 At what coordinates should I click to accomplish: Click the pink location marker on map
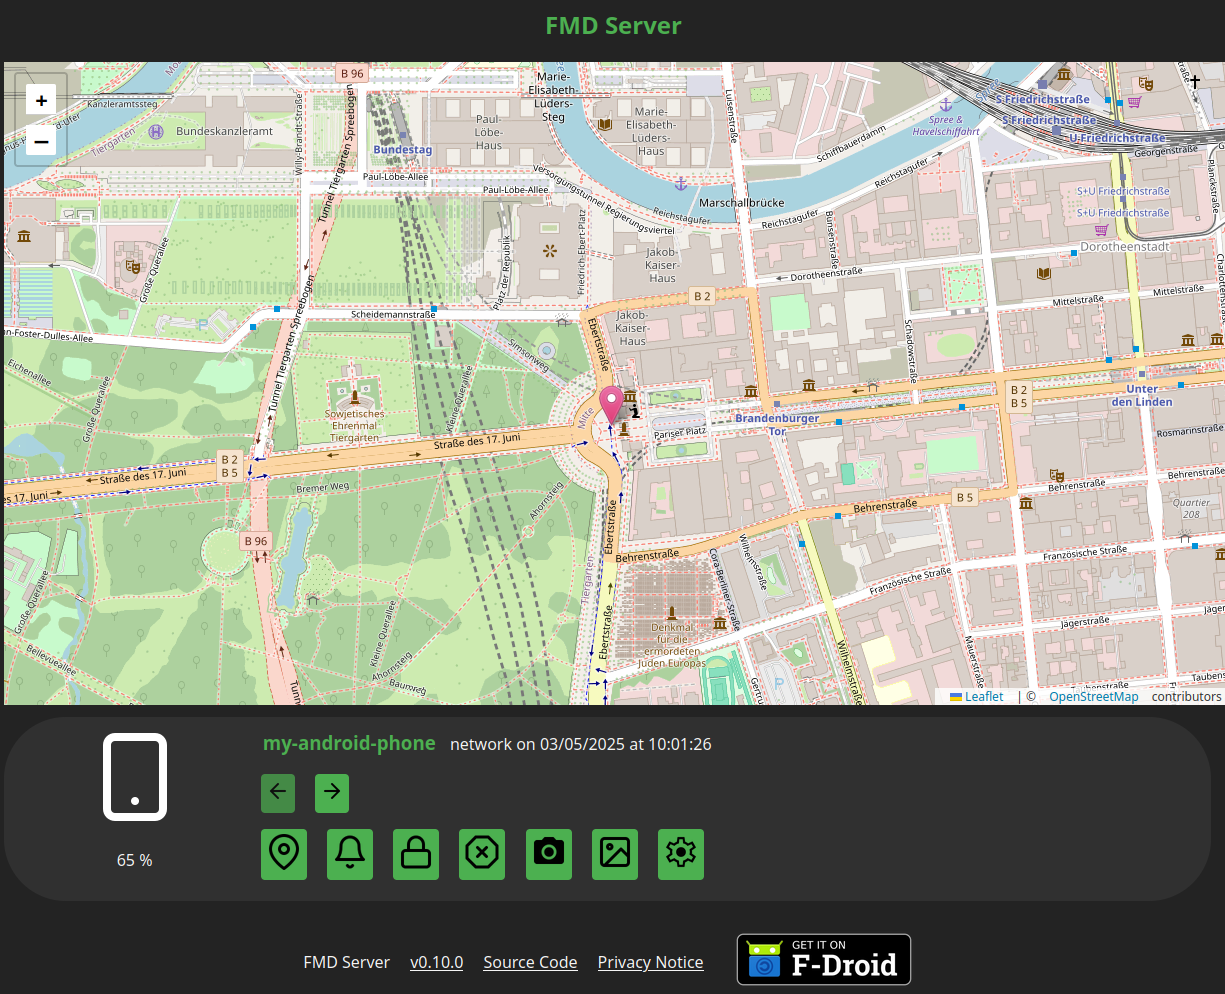(610, 406)
